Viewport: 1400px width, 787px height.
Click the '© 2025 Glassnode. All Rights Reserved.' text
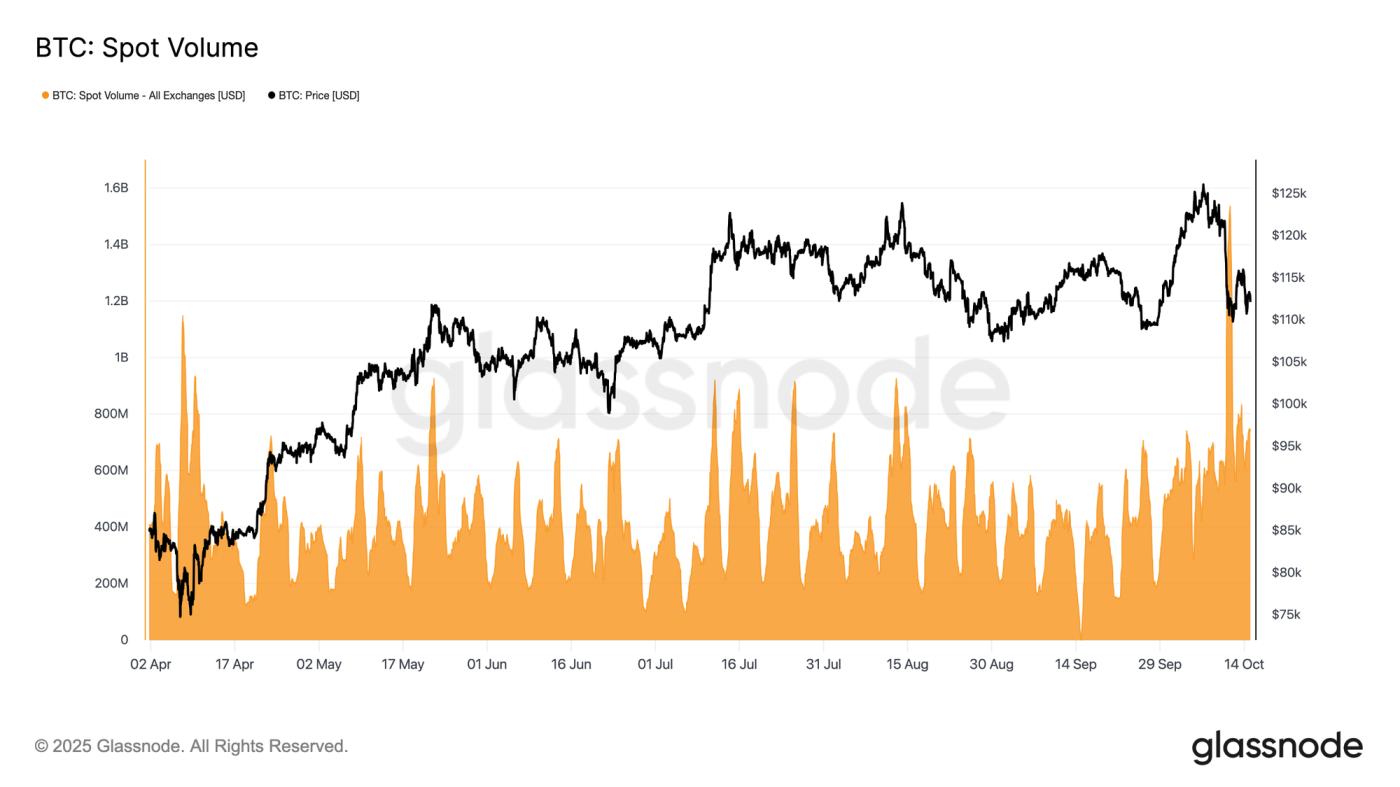coord(191,746)
